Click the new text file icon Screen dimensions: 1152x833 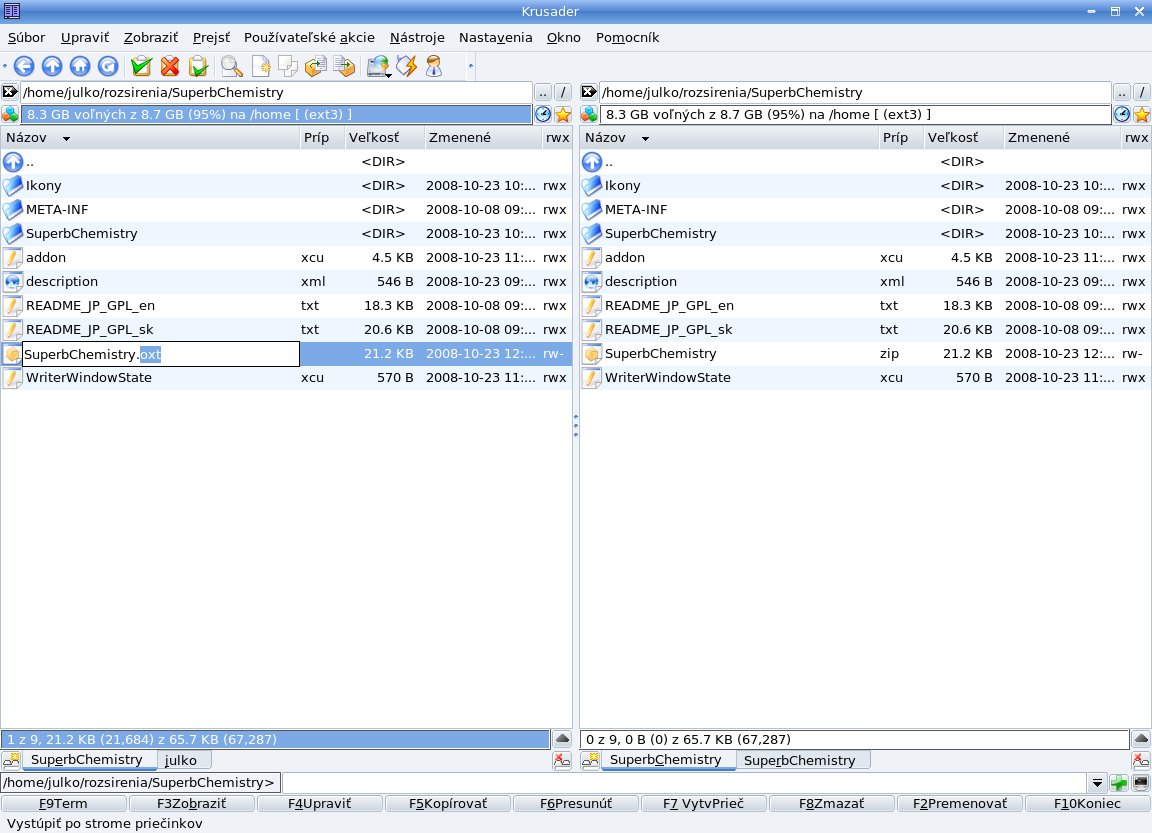tap(261, 66)
